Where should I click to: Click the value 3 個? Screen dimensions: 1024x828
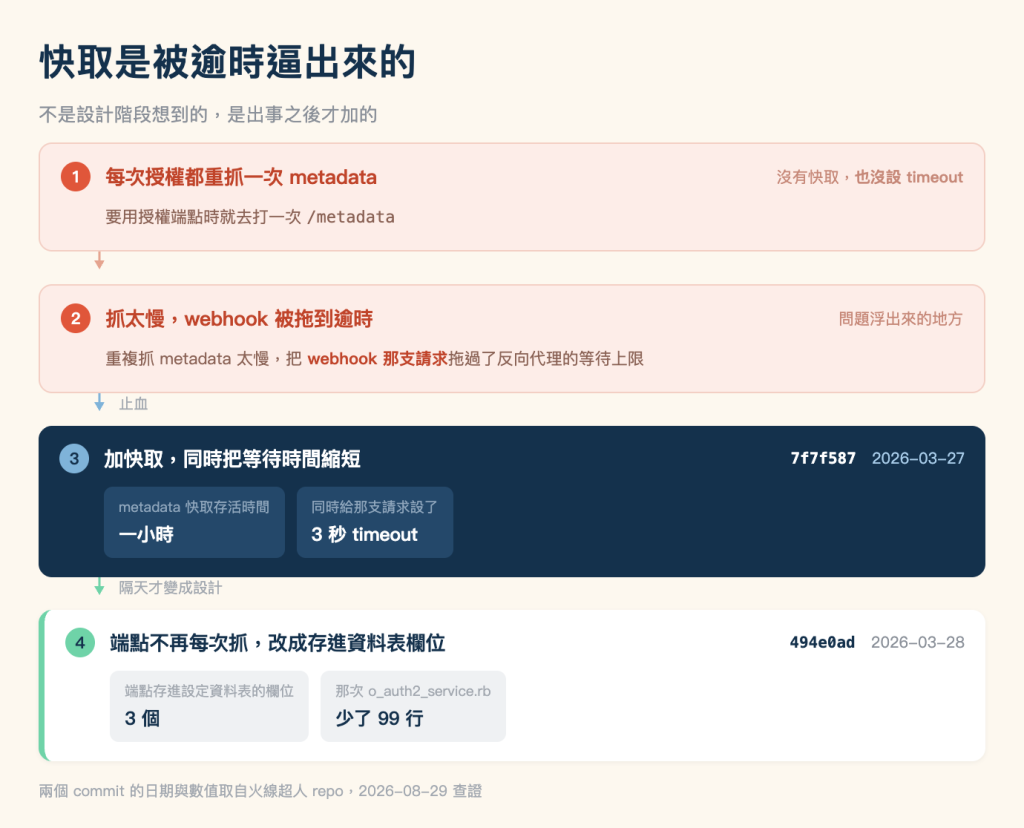click(142, 718)
